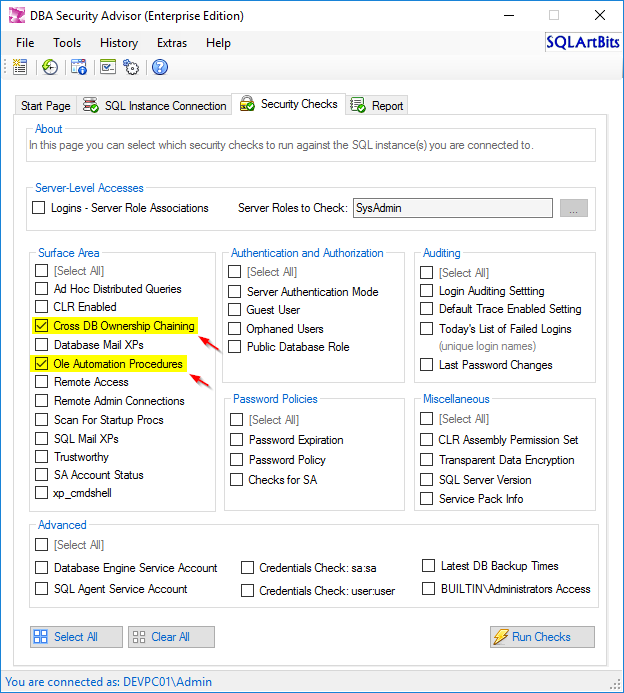Click the SQLArtBits logo

(x=582, y=42)
